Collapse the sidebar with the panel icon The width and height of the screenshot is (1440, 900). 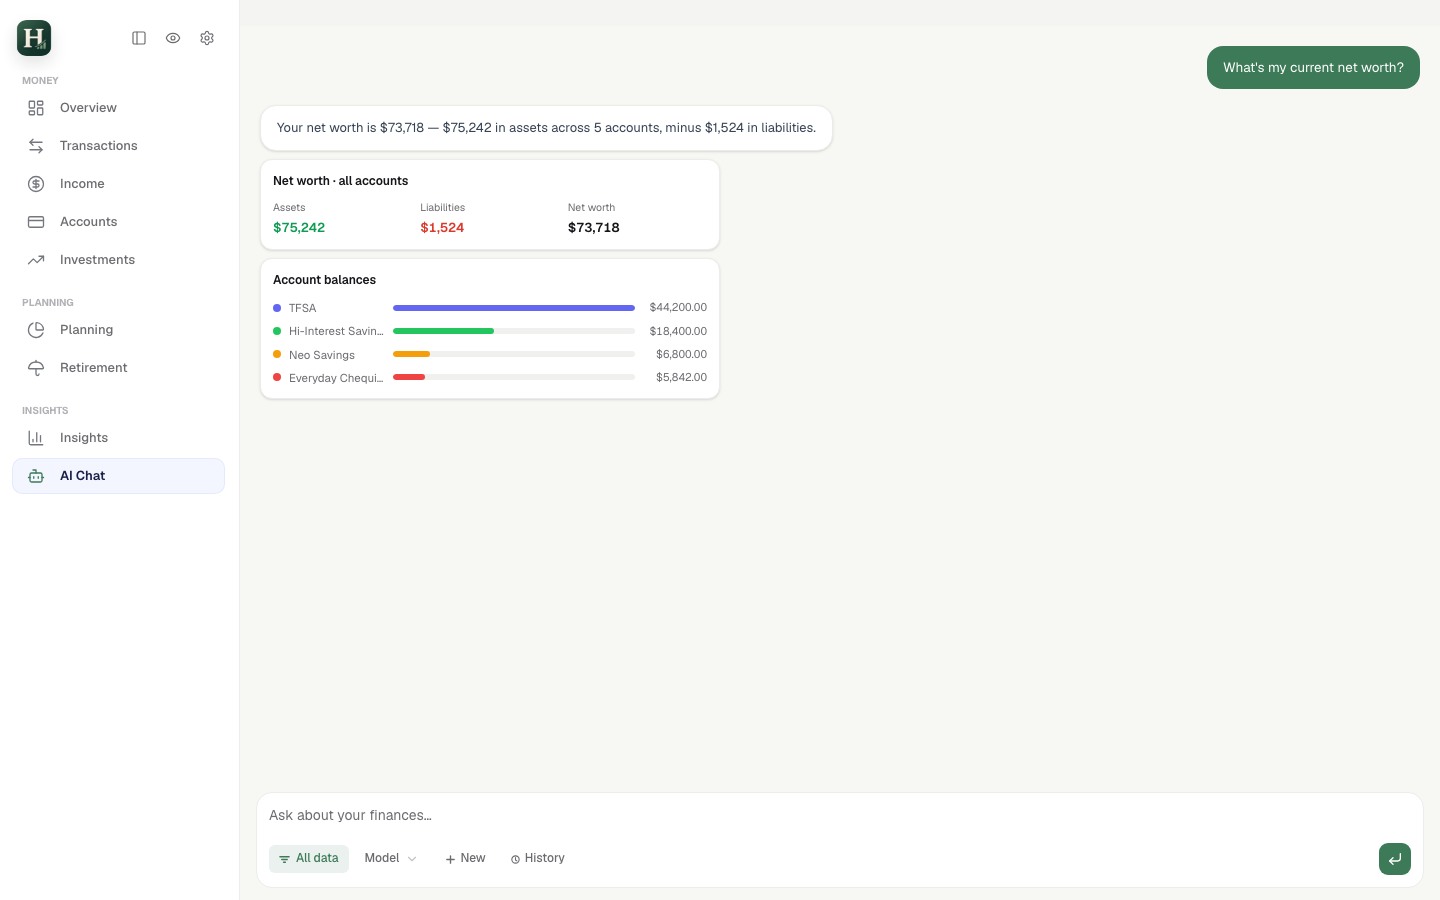pyautogui.click(x=139, y=38)
